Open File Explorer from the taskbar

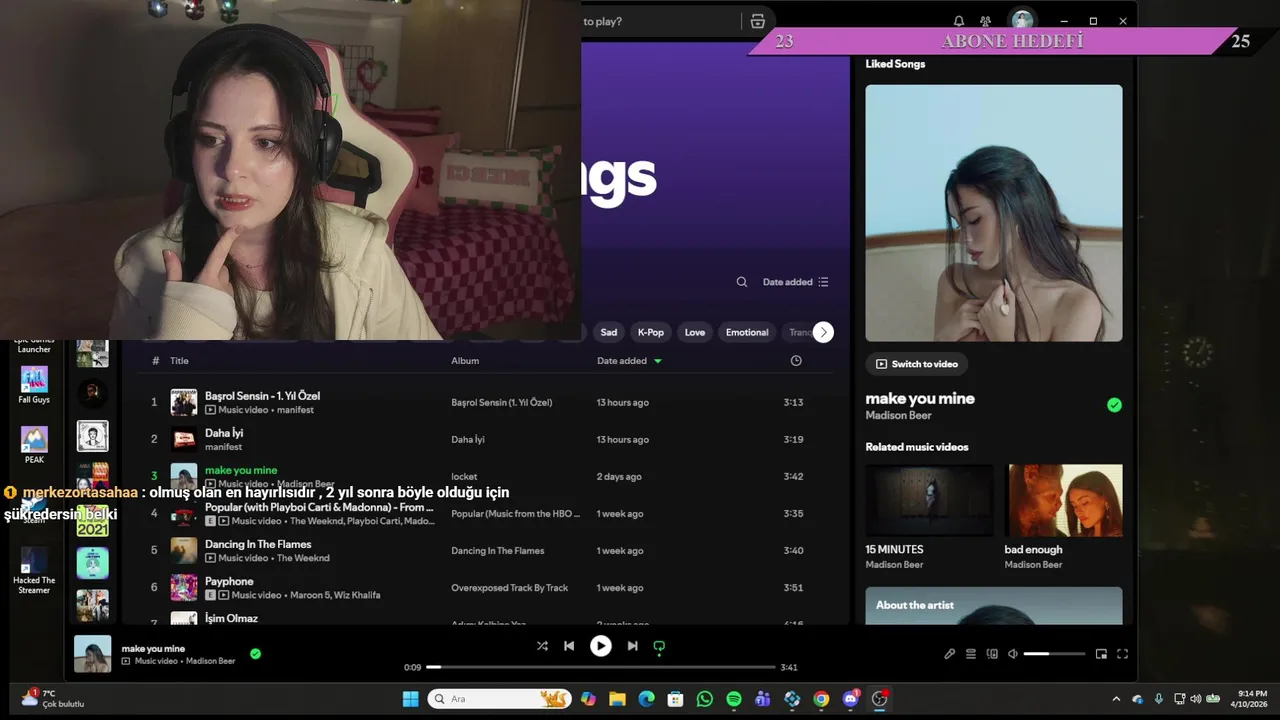(x=617, y=699)
